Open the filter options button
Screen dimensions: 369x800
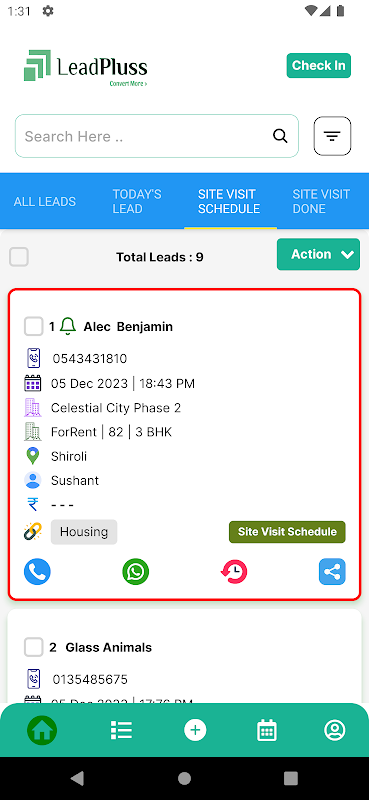click(x=332, y=136)
